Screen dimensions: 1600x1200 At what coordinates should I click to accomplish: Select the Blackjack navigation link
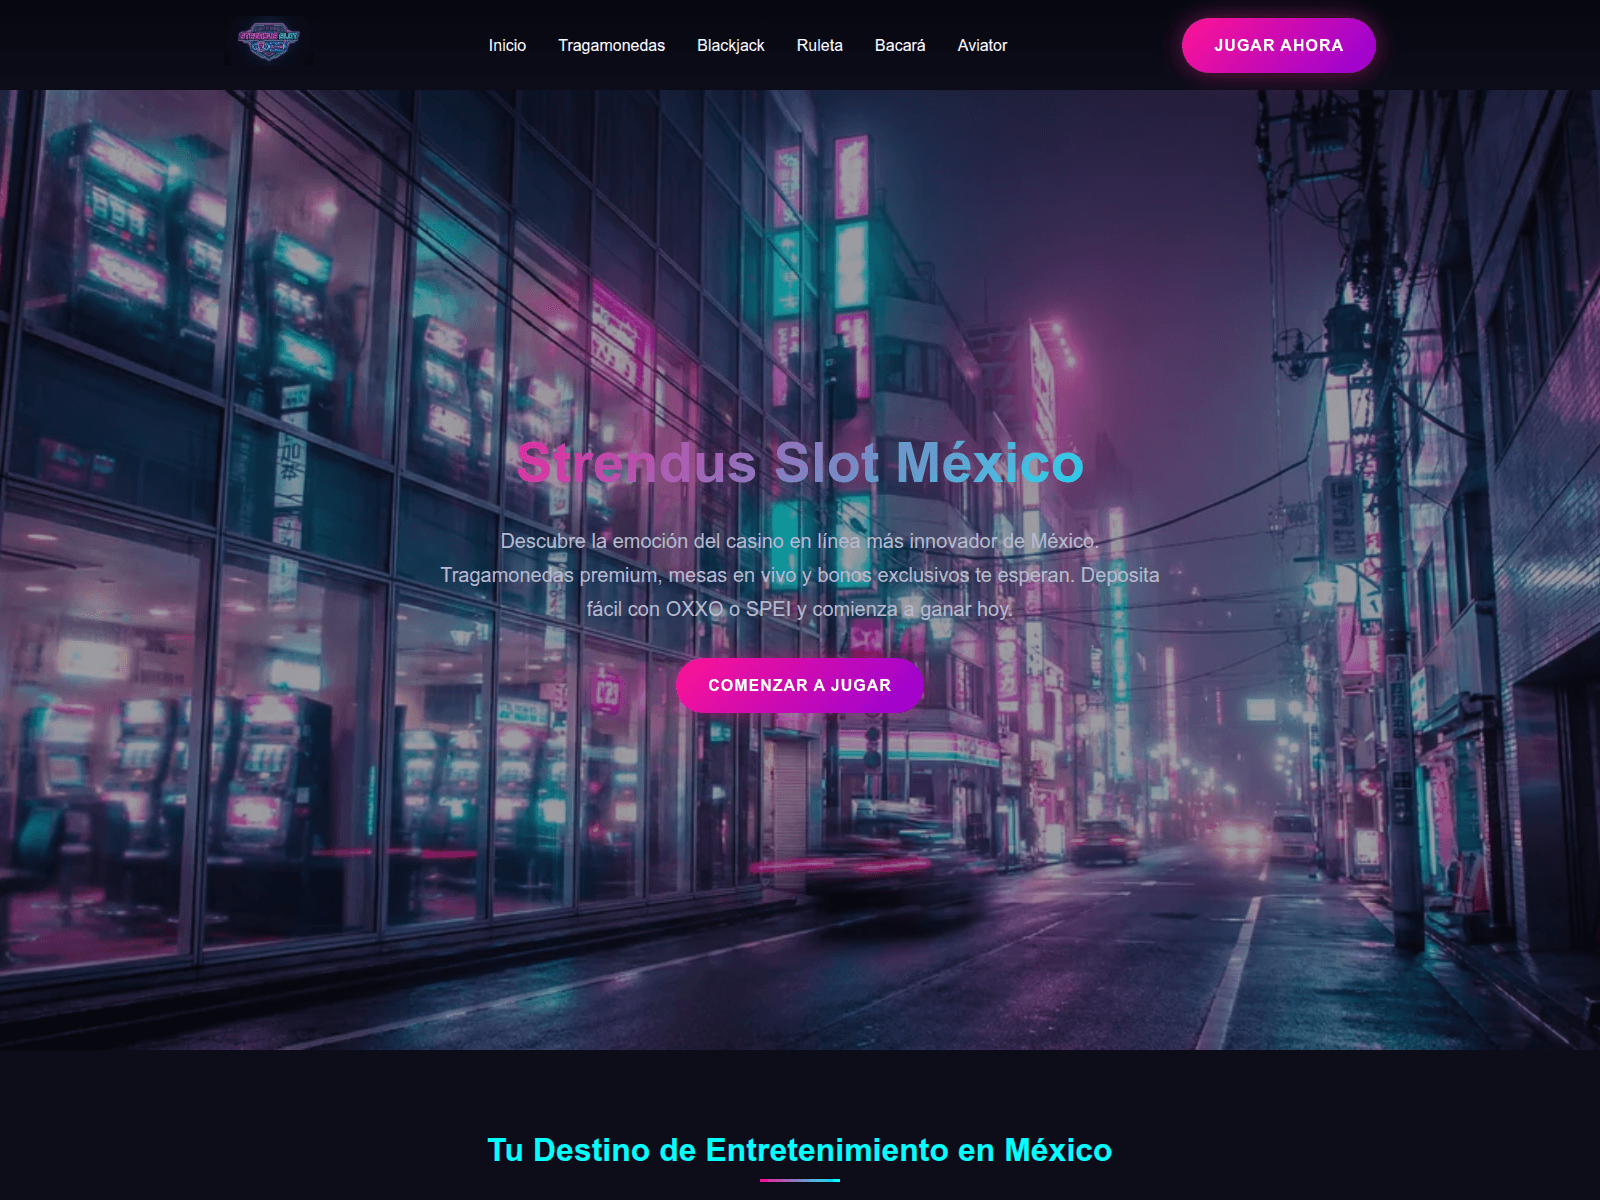click(730, 45)
